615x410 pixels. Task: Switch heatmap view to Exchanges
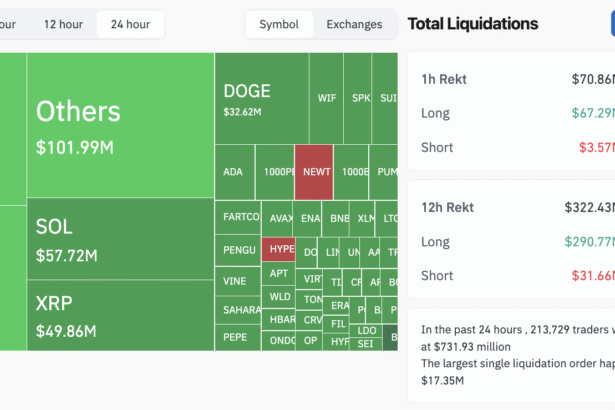pos(354,24)
